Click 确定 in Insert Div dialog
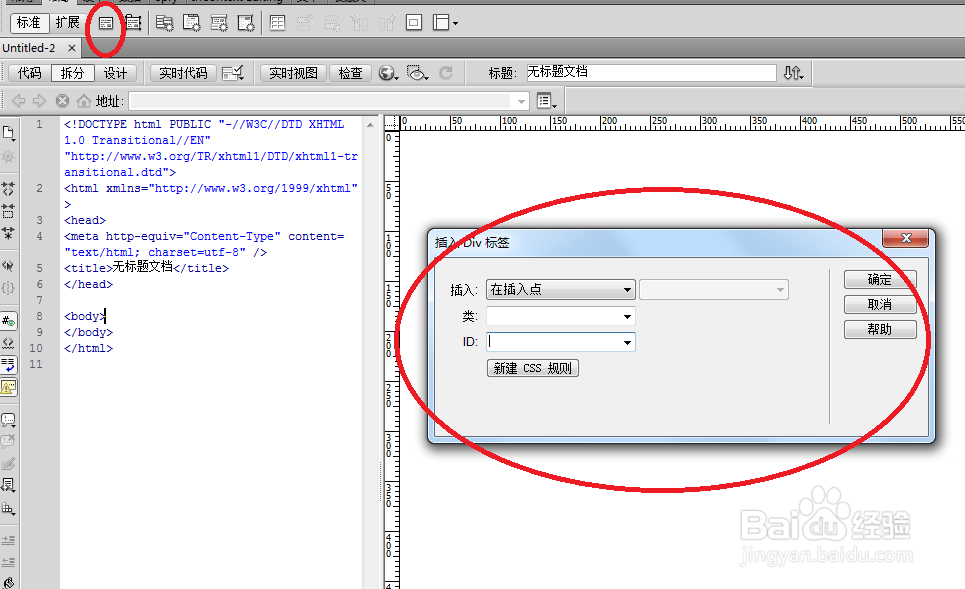 pyautogui.click(x=880, y=279)
